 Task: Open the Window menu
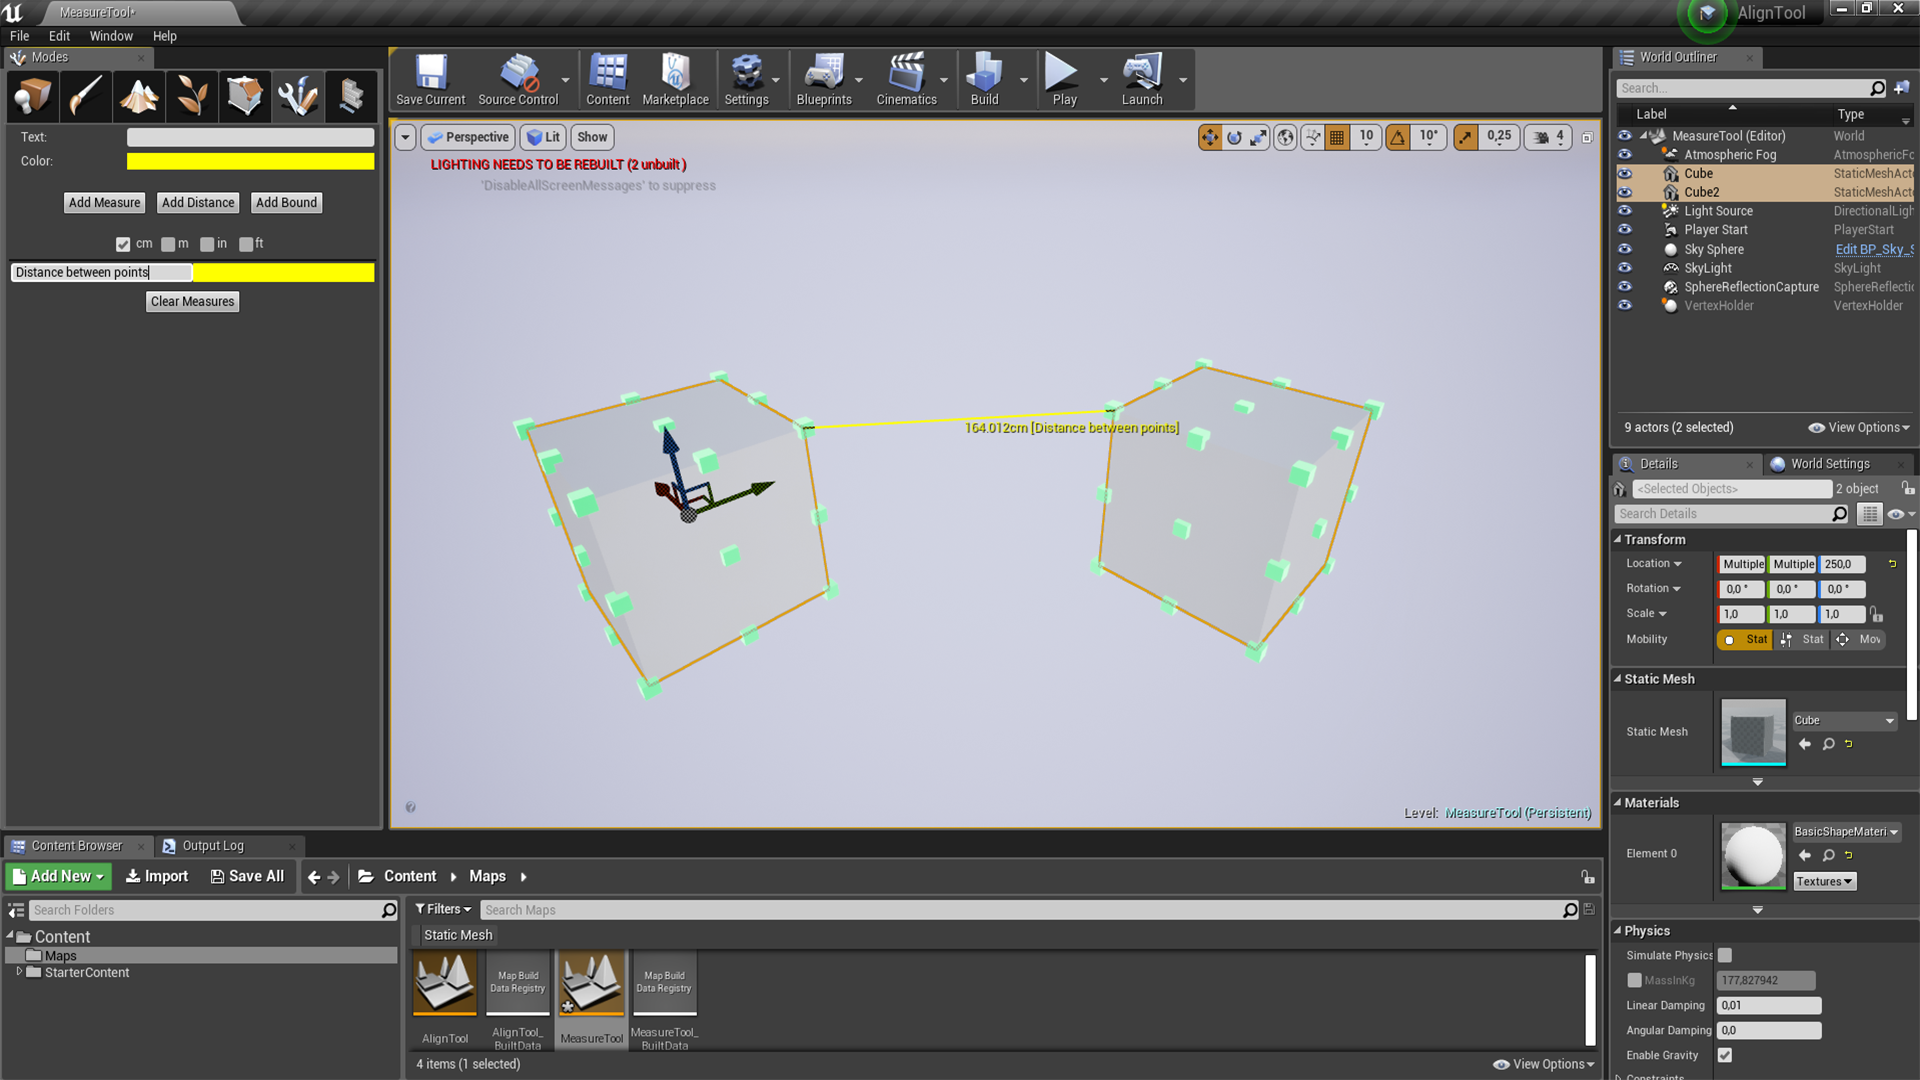(111, 36)
